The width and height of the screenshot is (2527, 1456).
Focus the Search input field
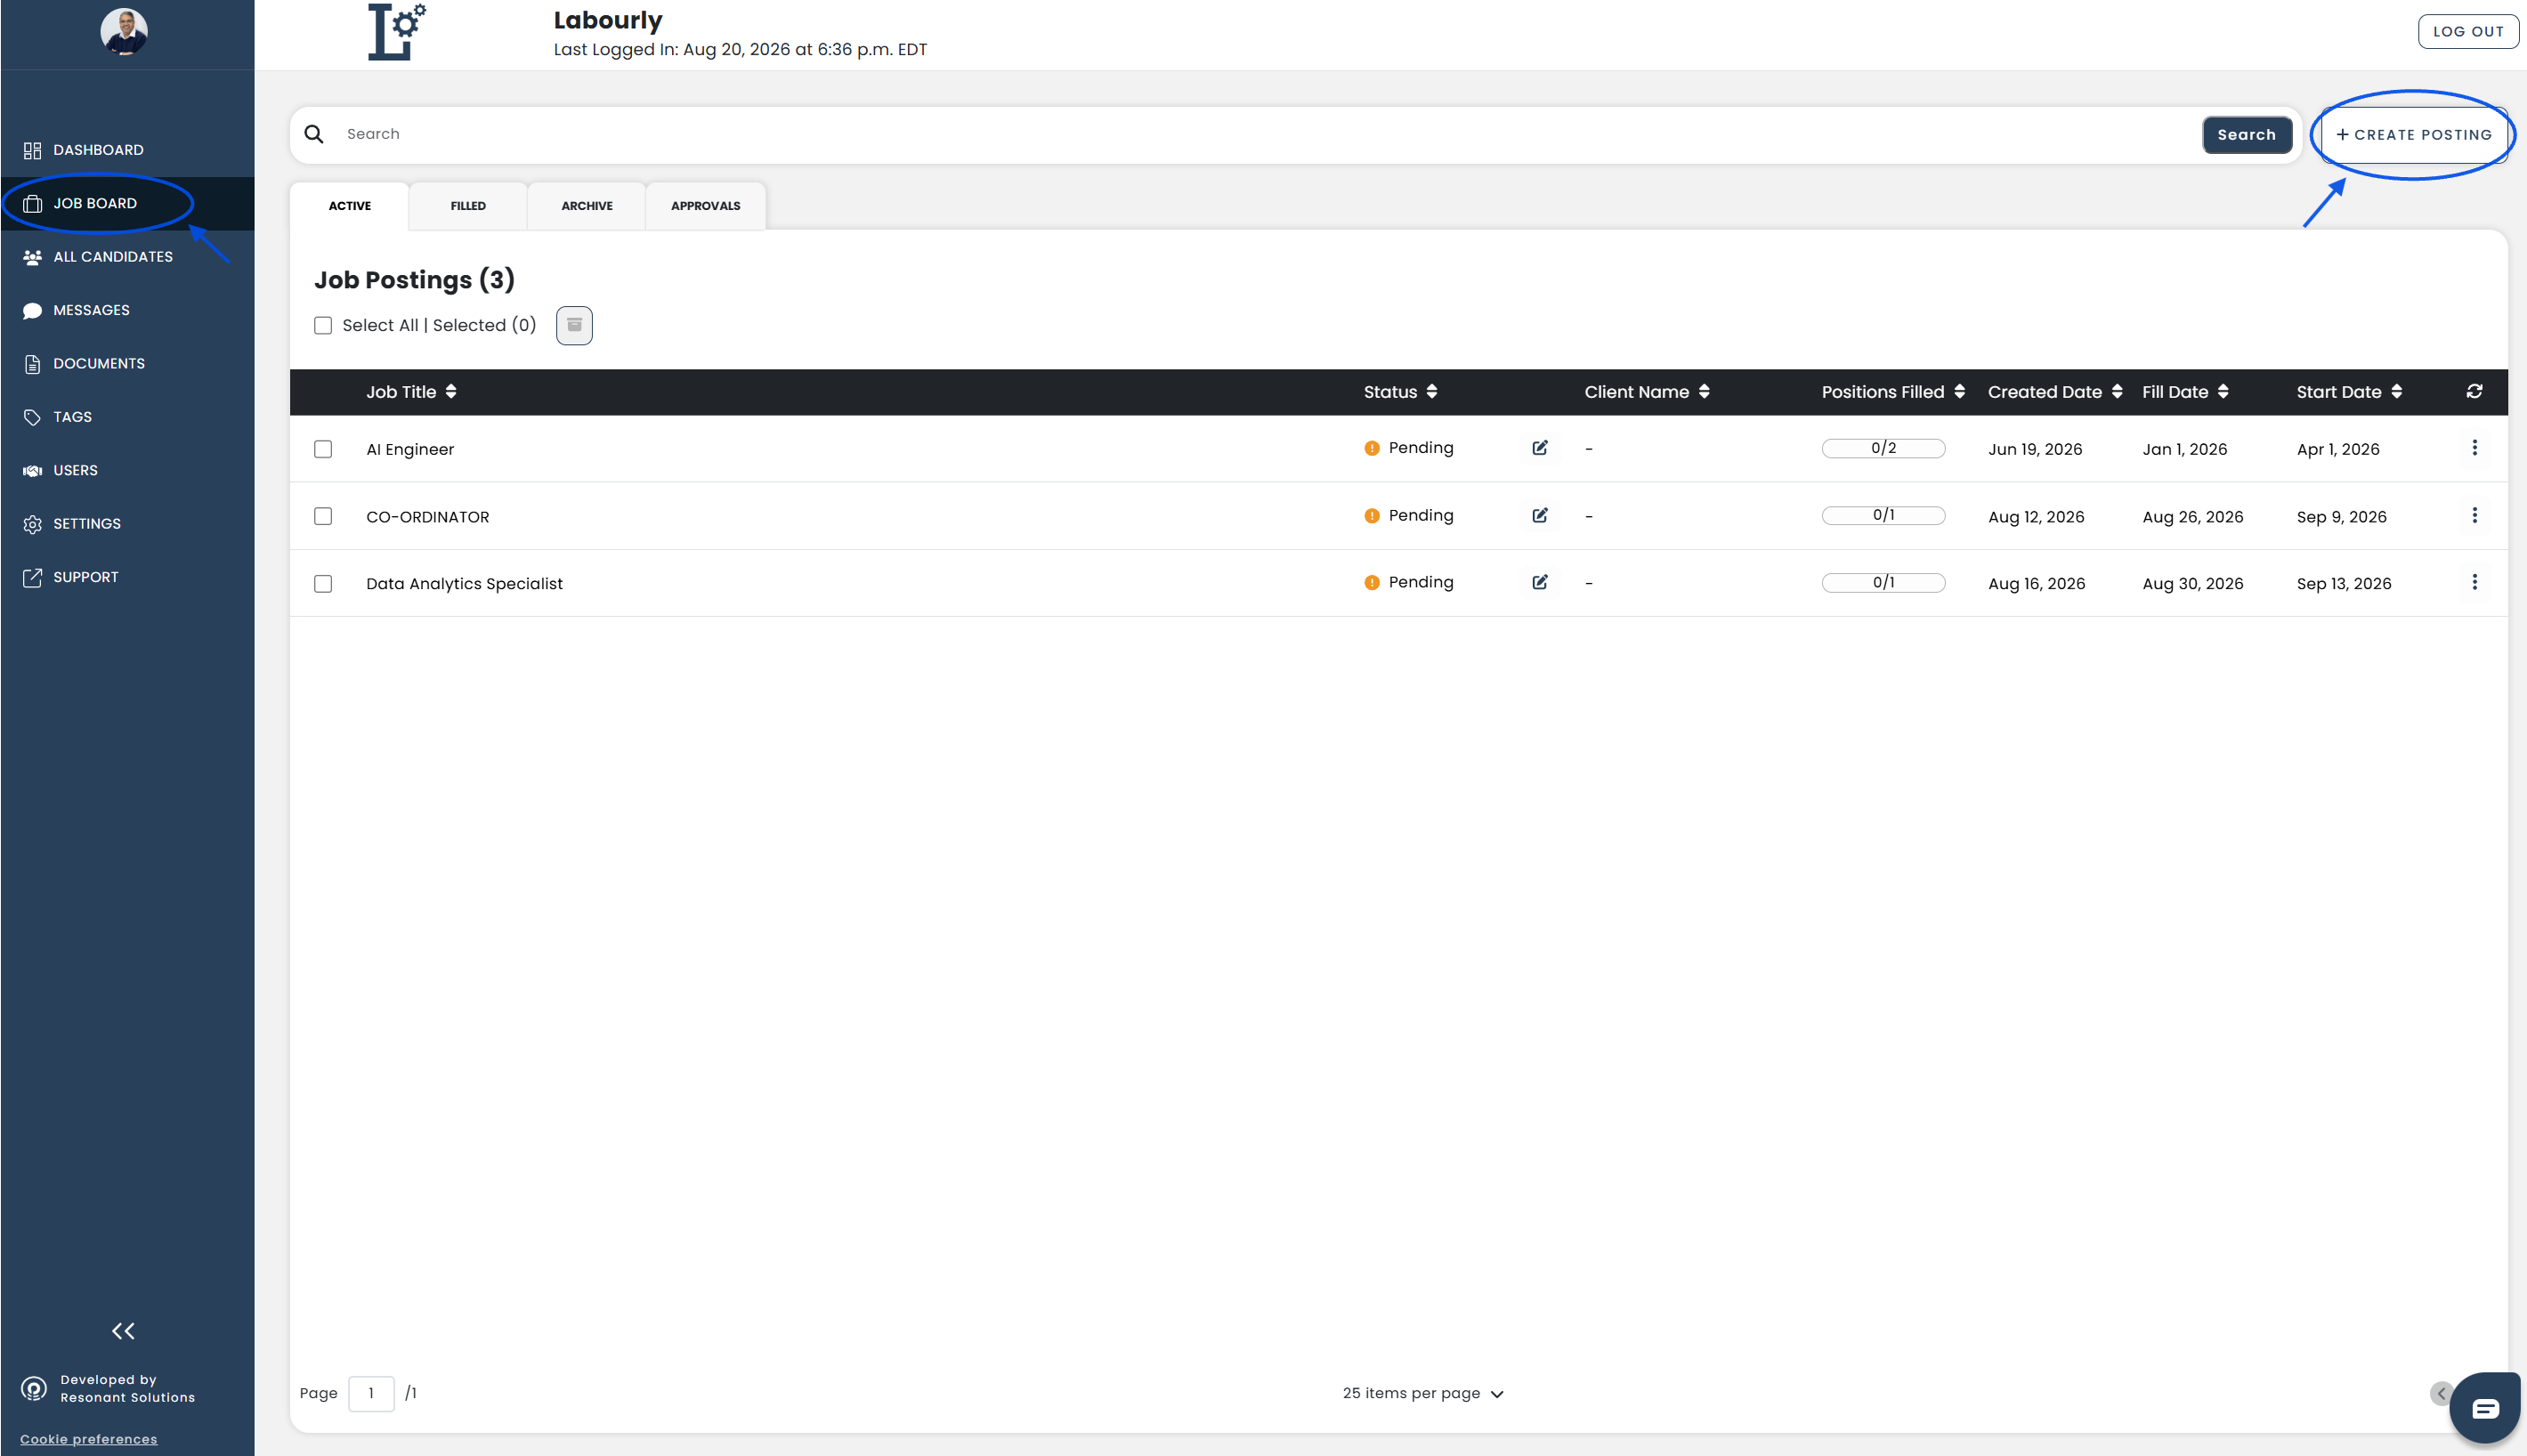1265,134
